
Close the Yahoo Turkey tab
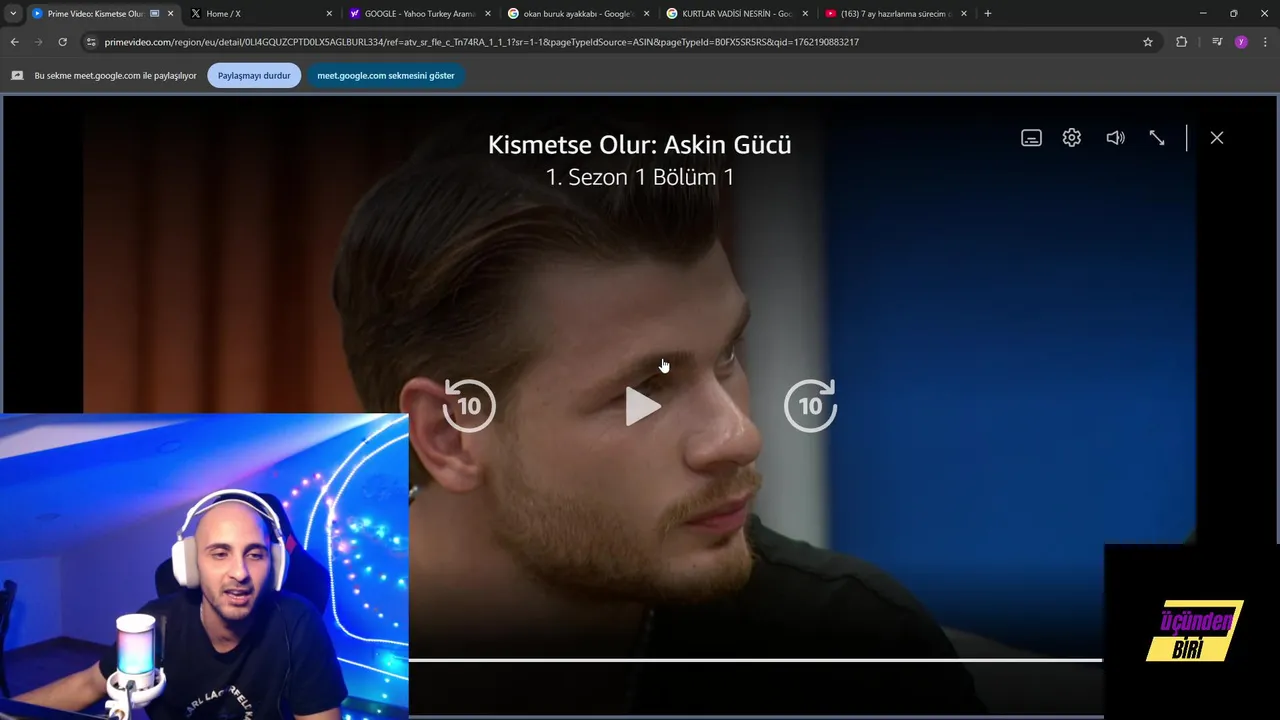(x=487, y=14)
